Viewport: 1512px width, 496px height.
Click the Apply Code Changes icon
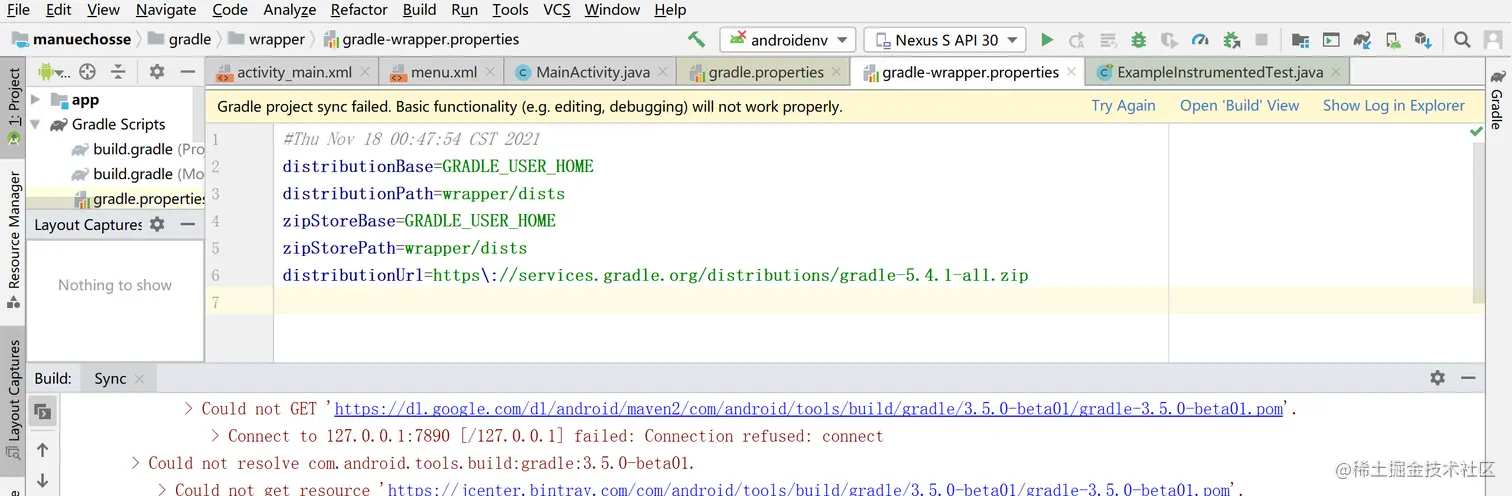click(x=1108, y=40)
